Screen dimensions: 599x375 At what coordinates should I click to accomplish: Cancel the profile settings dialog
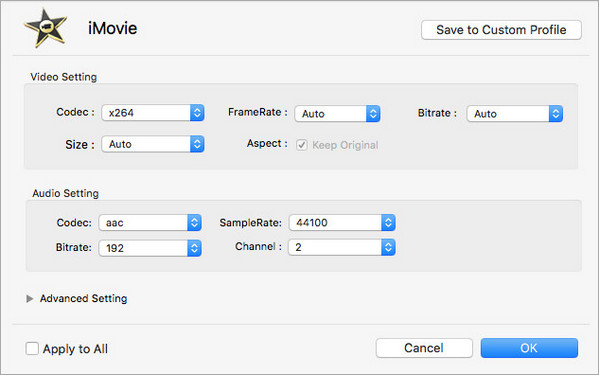point(424,348)
